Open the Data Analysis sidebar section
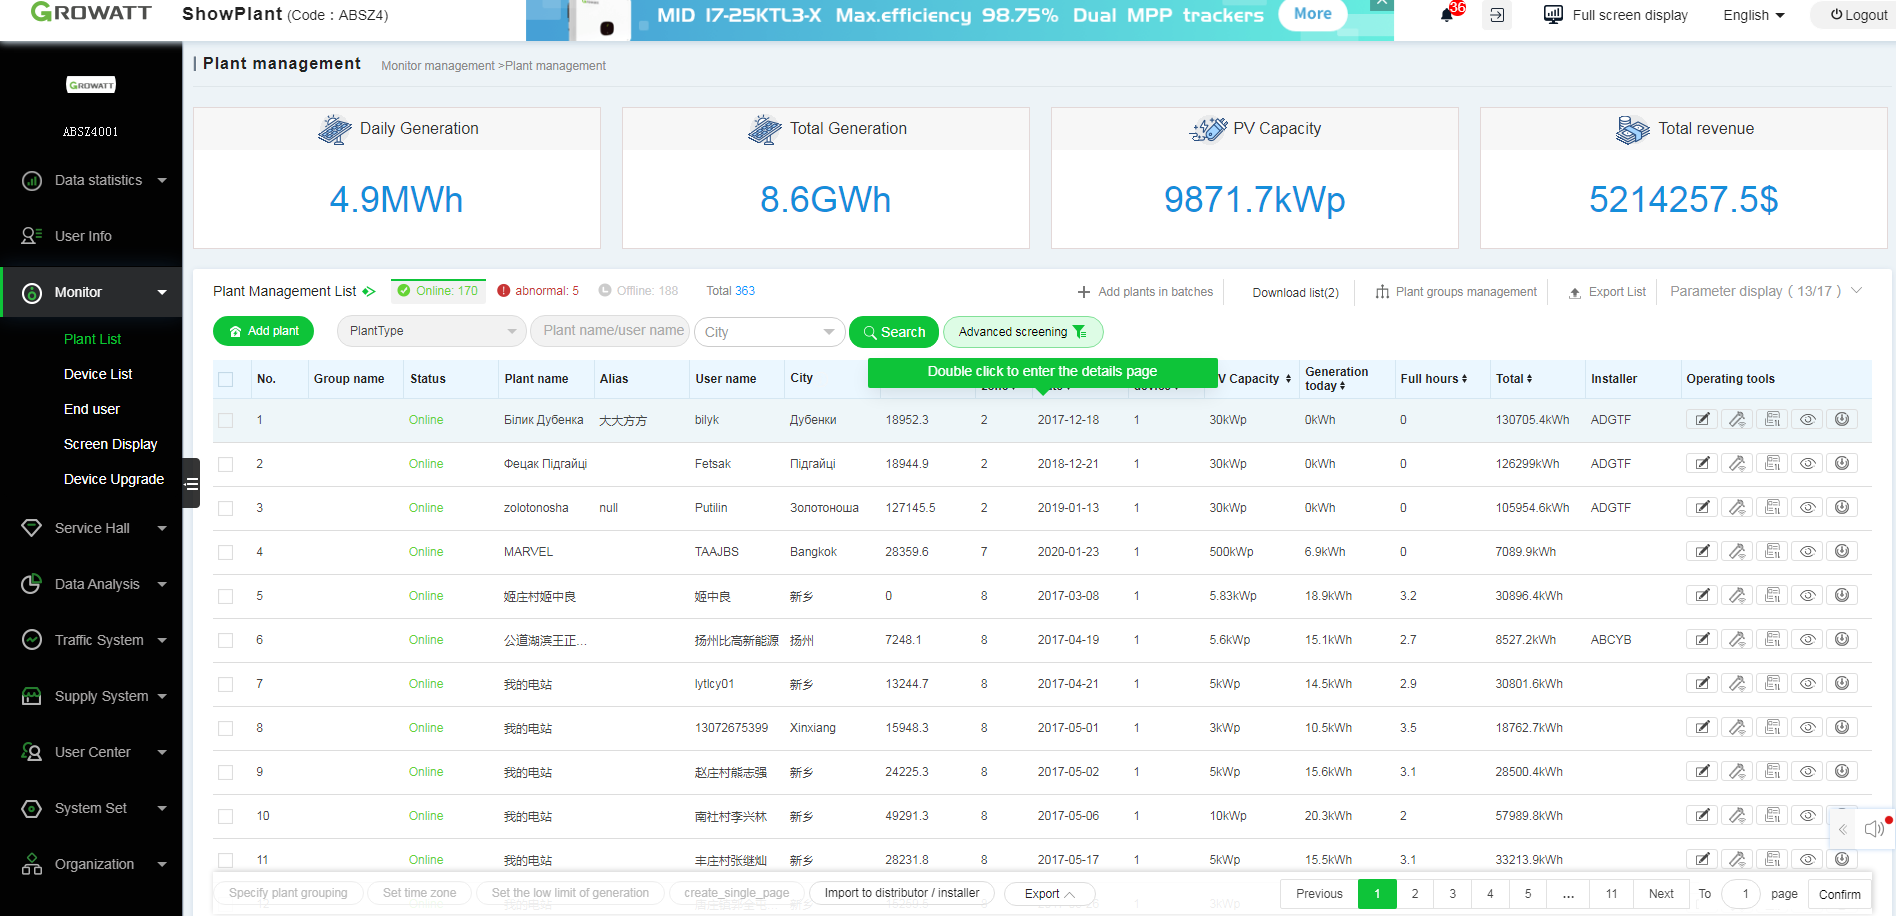Image resolution: width=1896 pixels, height=916 pixels. click(x=91, y=584)
